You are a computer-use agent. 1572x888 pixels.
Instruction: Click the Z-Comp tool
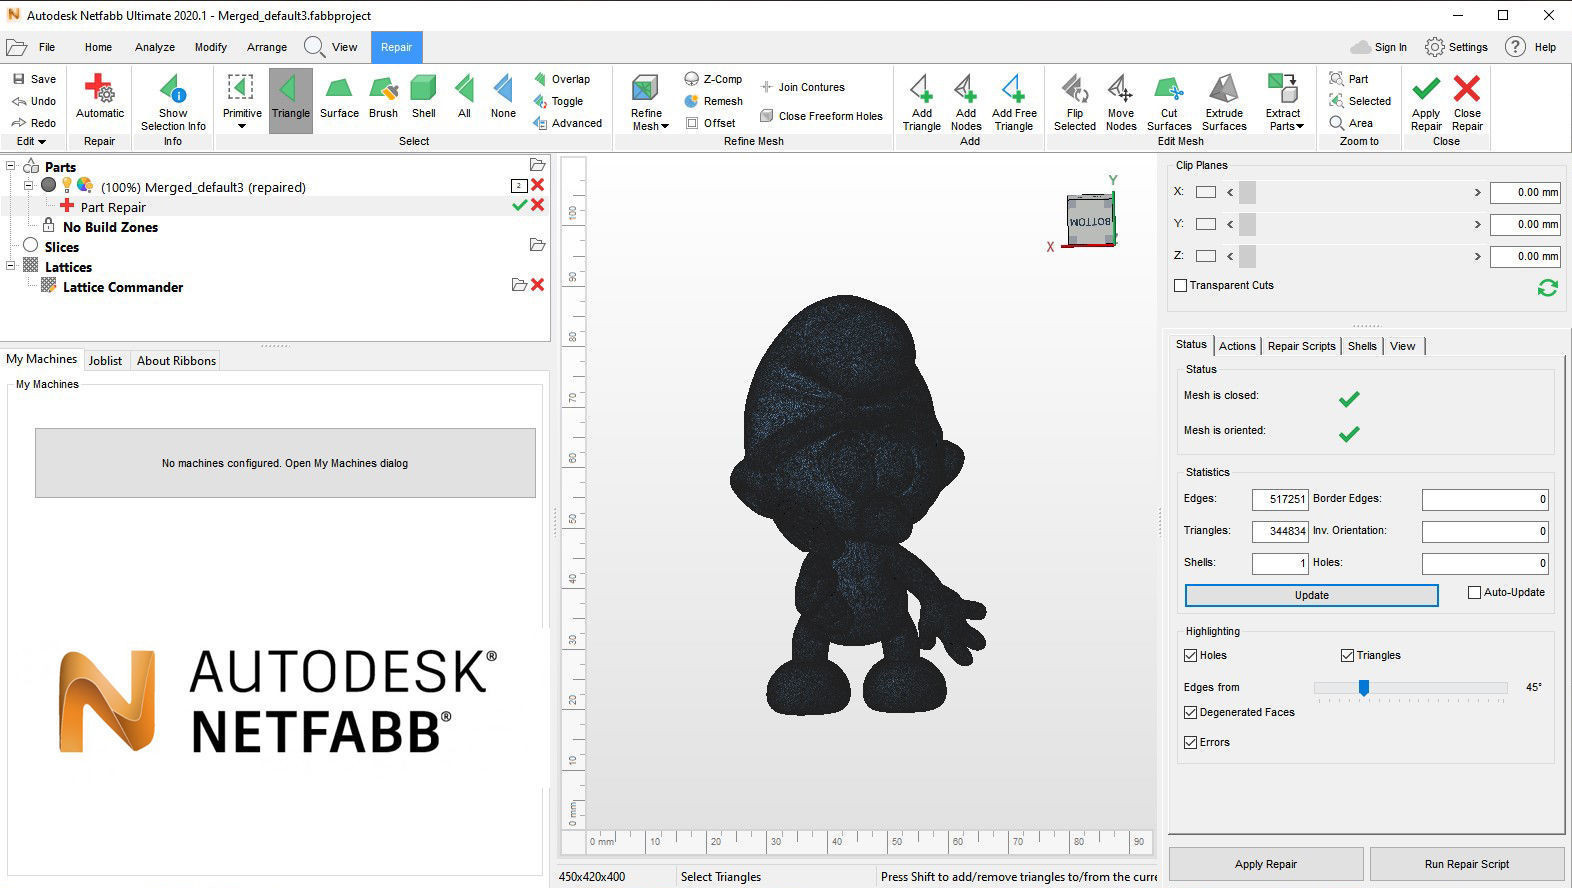tap(713, 79)
